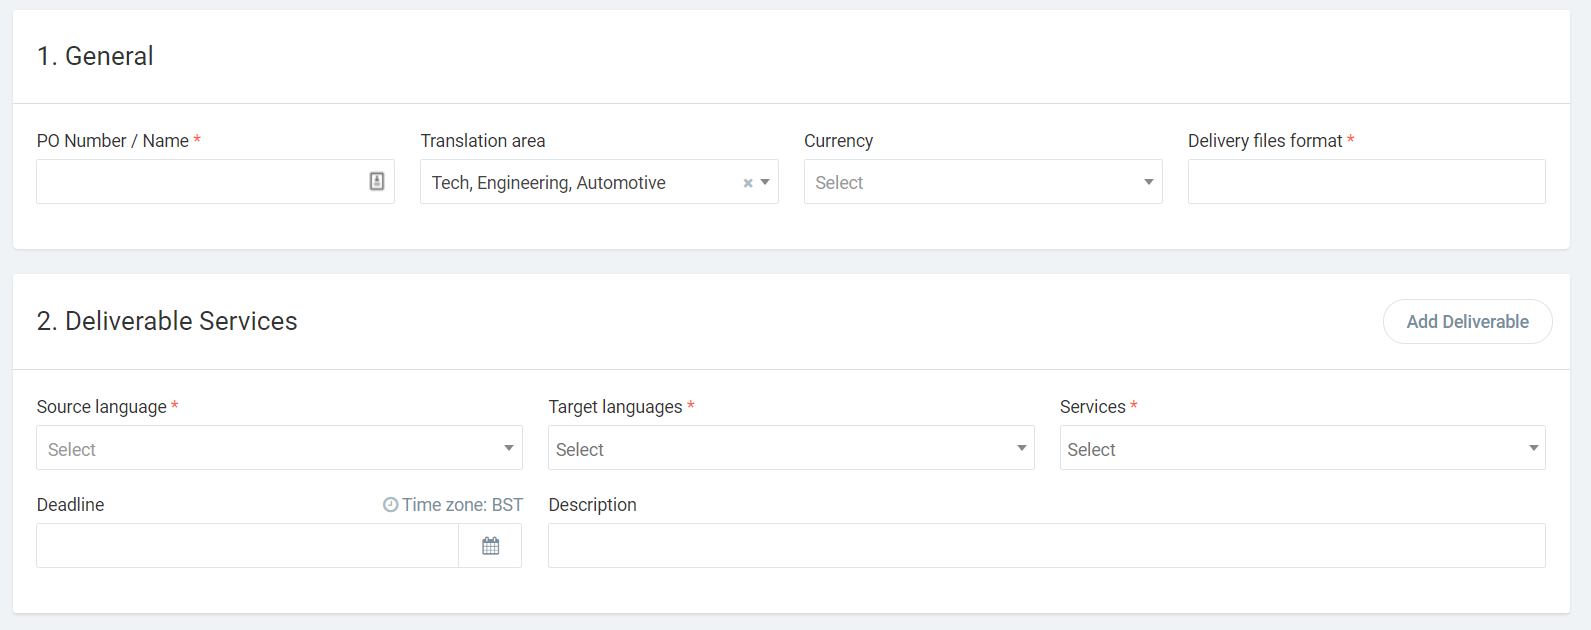Click the Services Select placeholder
1591x630 pixels.
[1091, 450]
